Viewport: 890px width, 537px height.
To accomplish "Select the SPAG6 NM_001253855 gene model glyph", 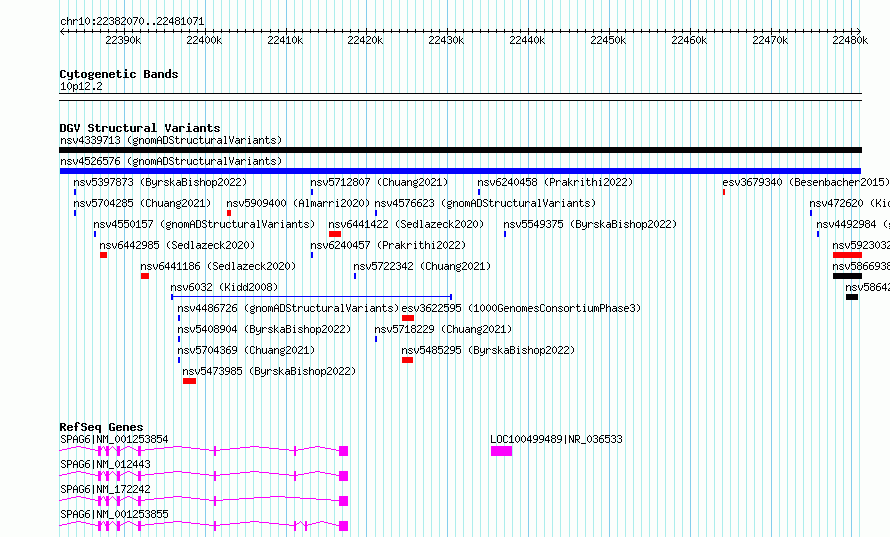I will 204,526.
